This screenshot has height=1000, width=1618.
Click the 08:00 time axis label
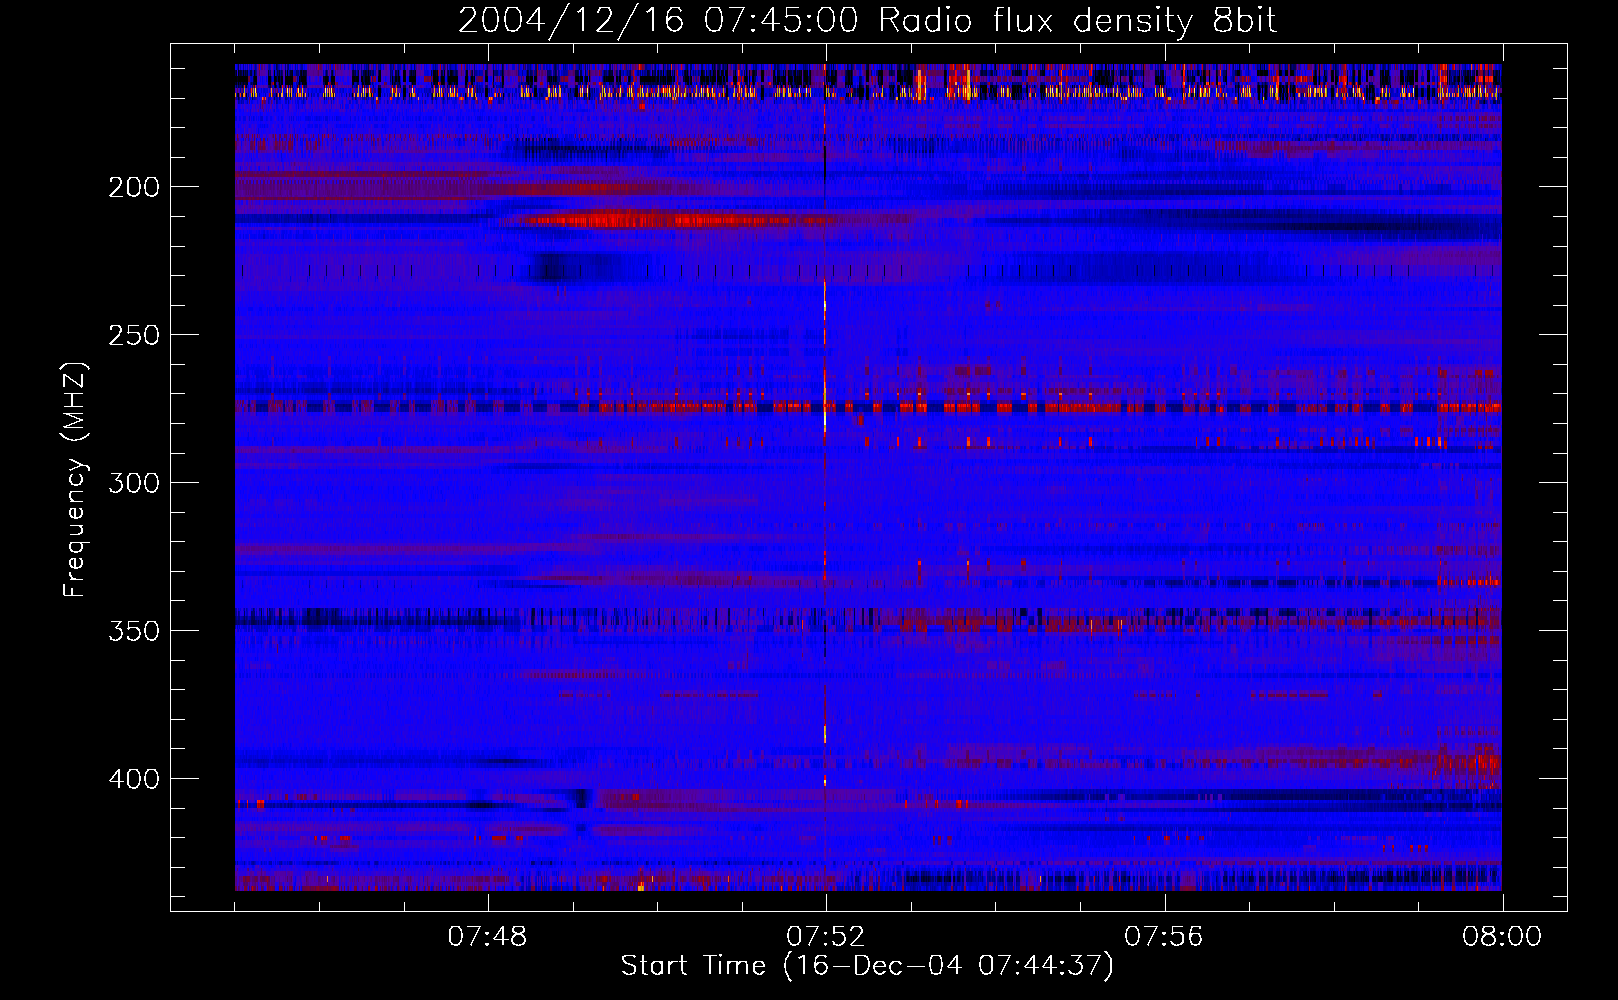click(1502, 937)
